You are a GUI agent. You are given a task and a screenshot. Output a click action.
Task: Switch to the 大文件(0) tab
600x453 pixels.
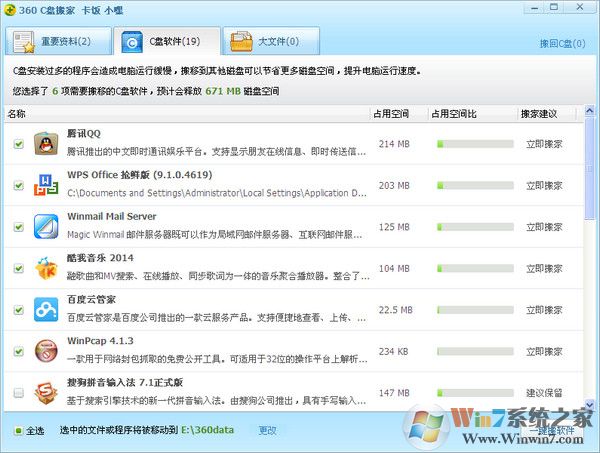pos(271,41)
